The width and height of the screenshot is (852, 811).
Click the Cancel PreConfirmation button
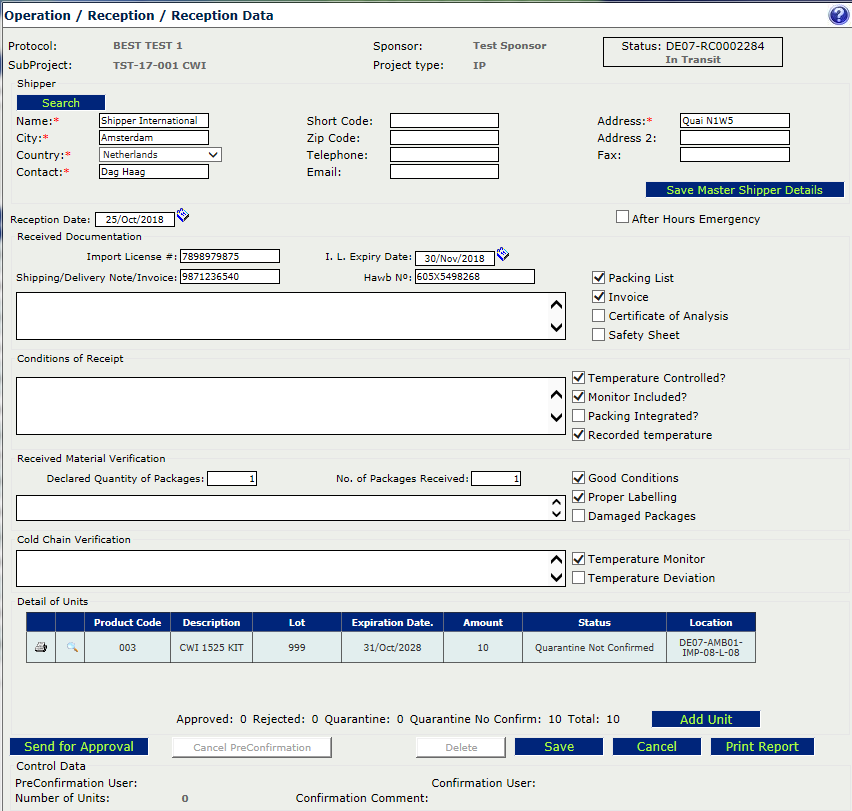tap(252, 747)
